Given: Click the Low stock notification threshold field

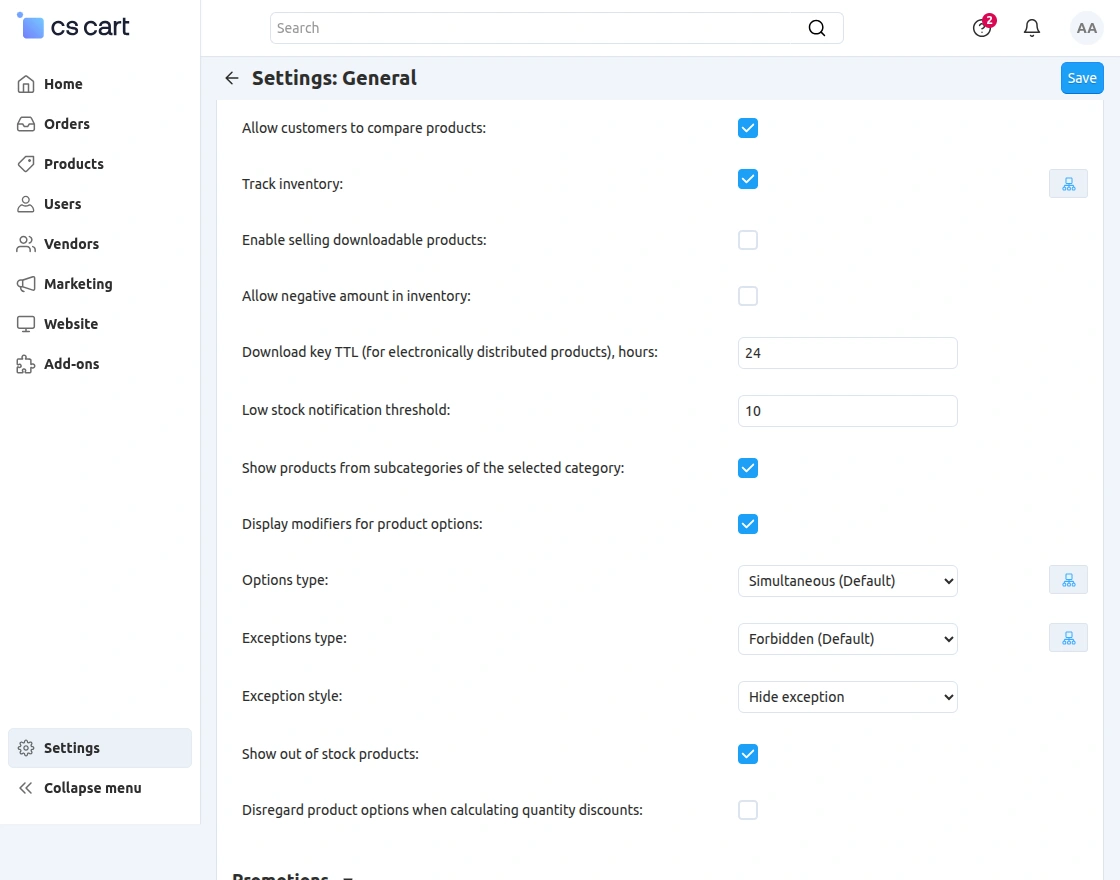Looking at the screenshot, I should [847, 411].
